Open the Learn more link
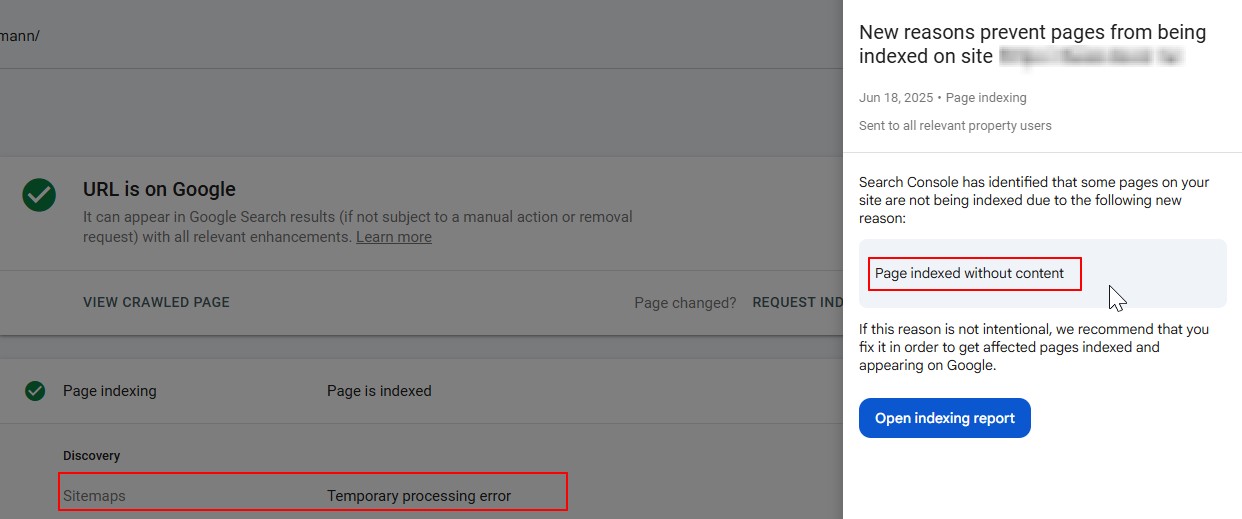 pyautogui.click(x=394, y=237)
